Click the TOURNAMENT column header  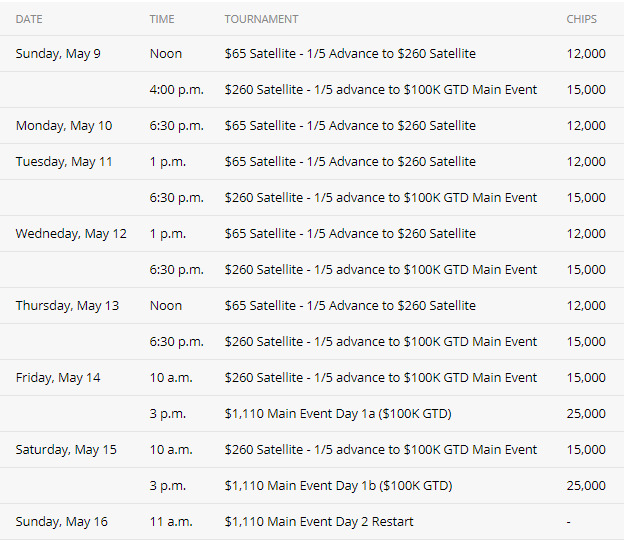[261, 19]
